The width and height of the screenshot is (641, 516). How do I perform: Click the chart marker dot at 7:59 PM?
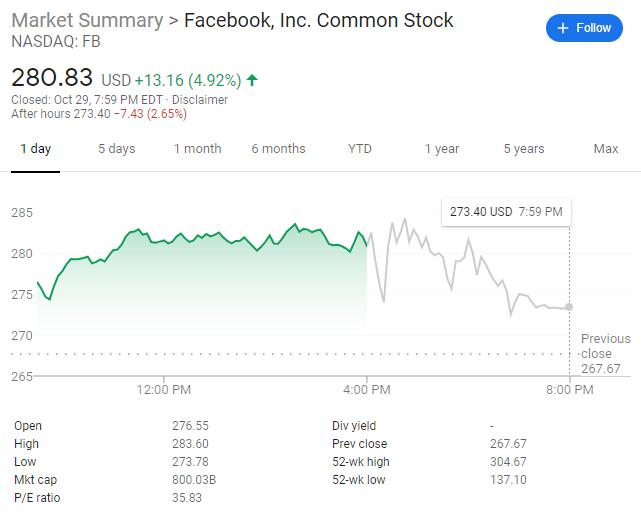[x=569, y=307]
